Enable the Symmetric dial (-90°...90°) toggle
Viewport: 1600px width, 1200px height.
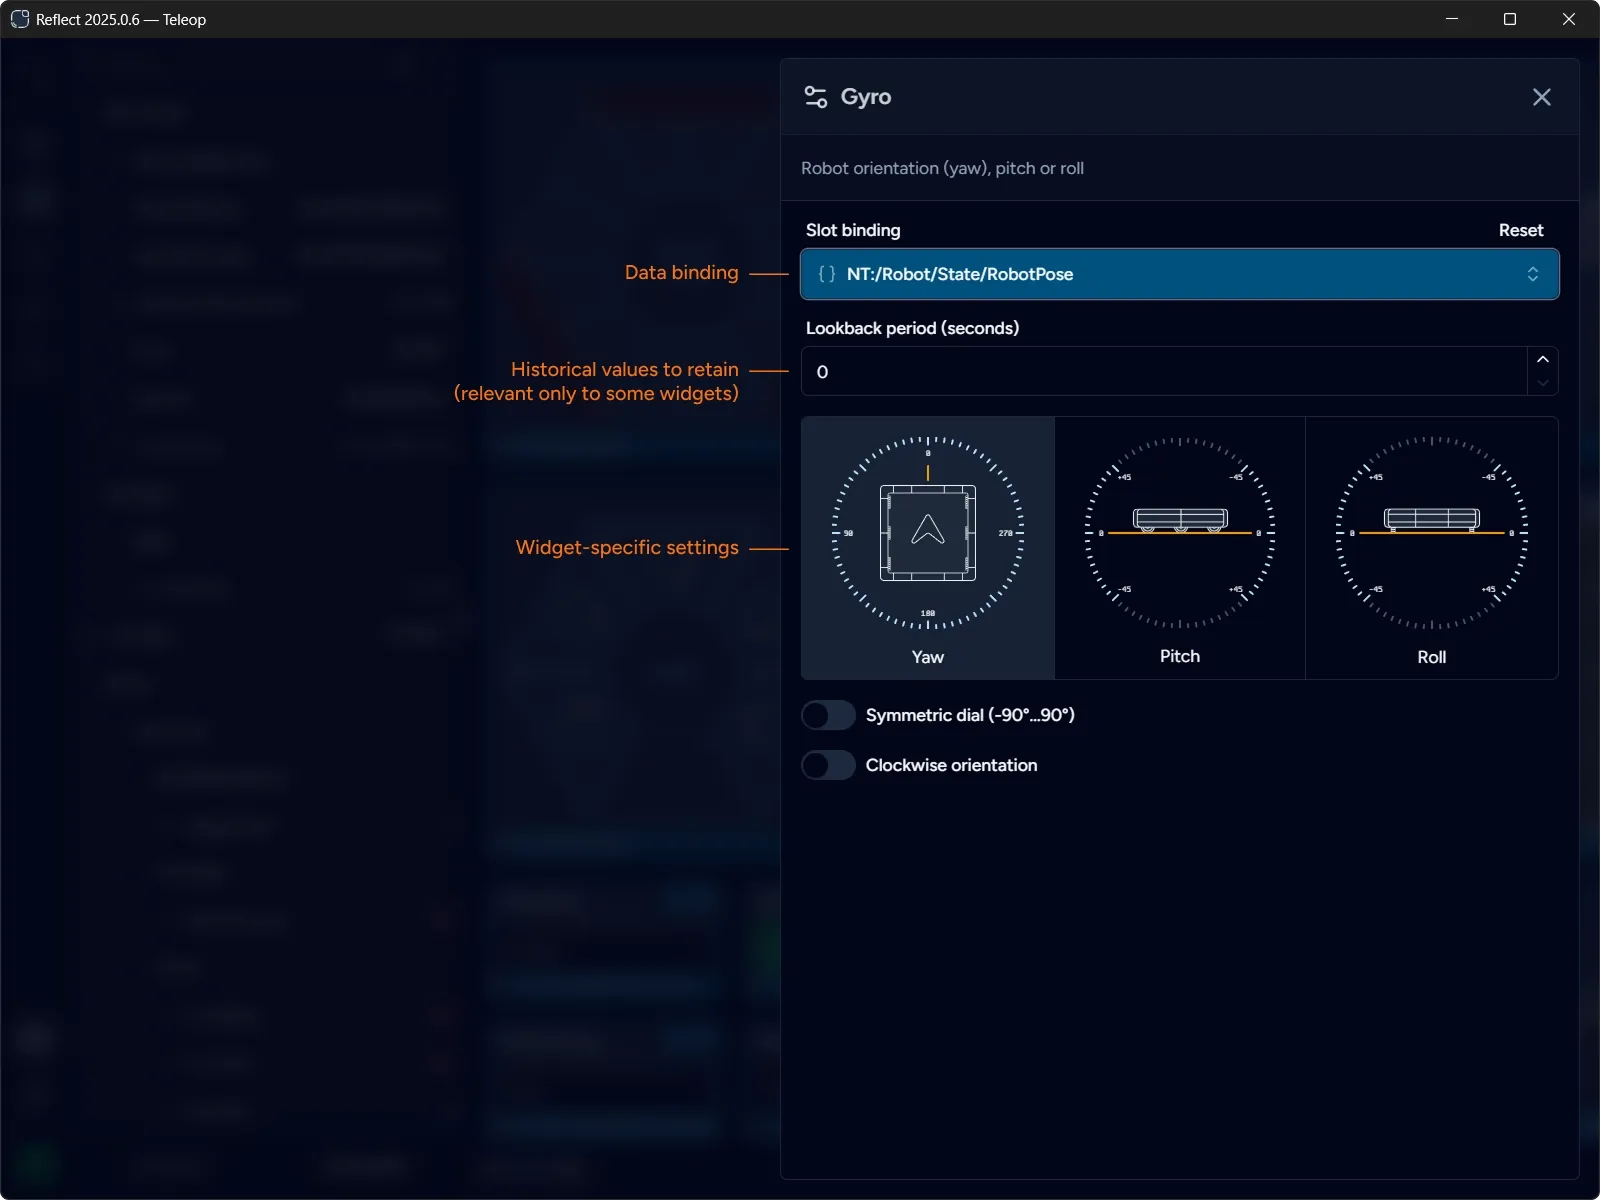(x=828, y=714)
